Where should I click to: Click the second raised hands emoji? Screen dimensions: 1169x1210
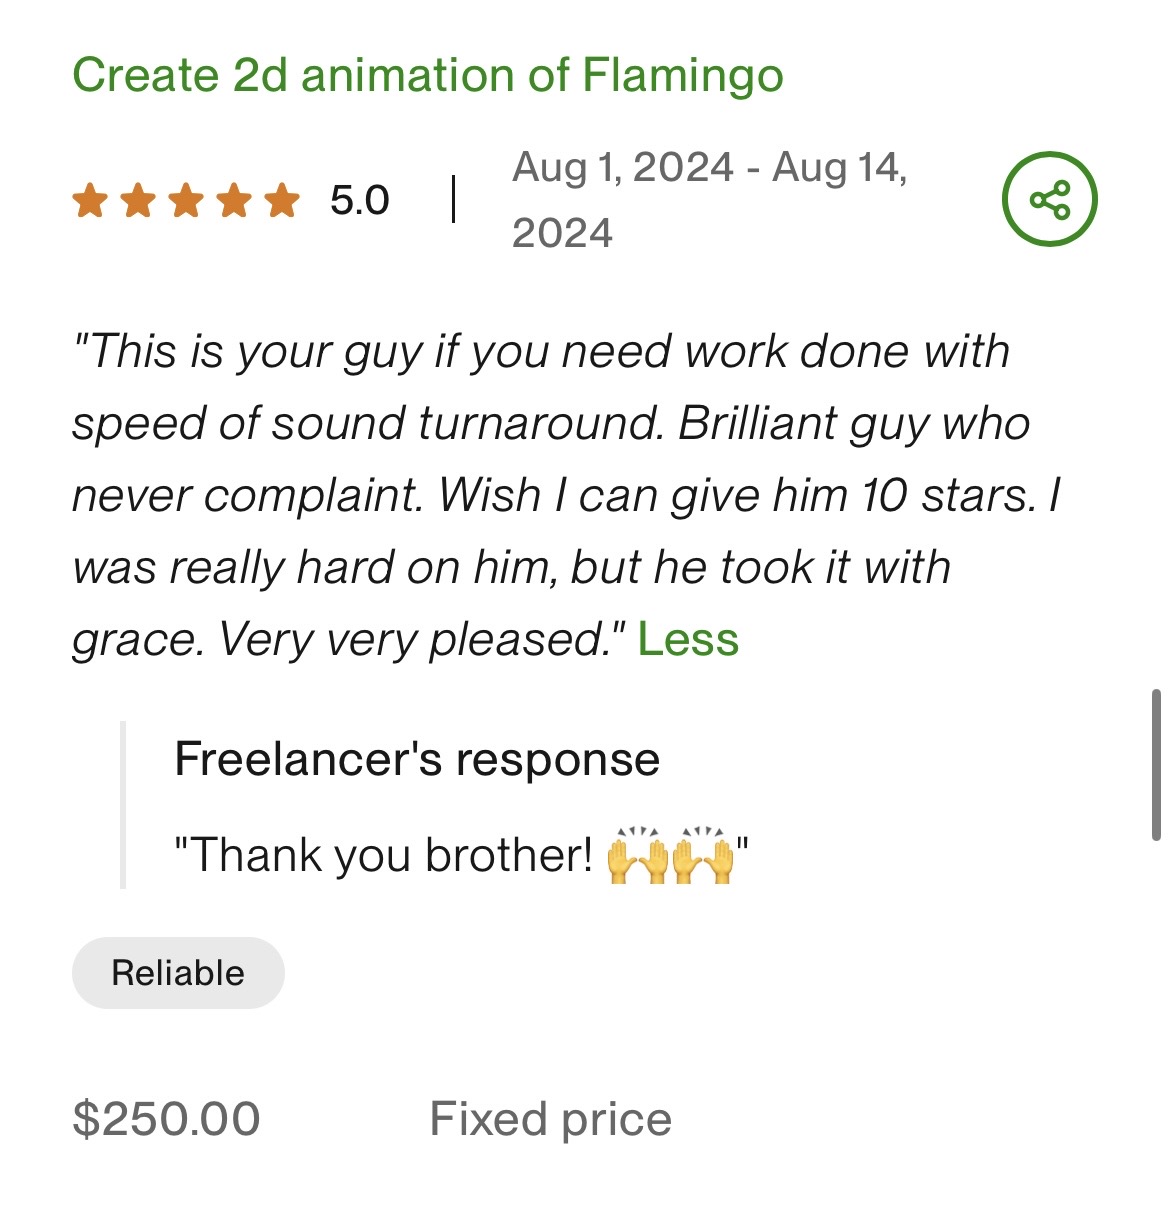703,856
